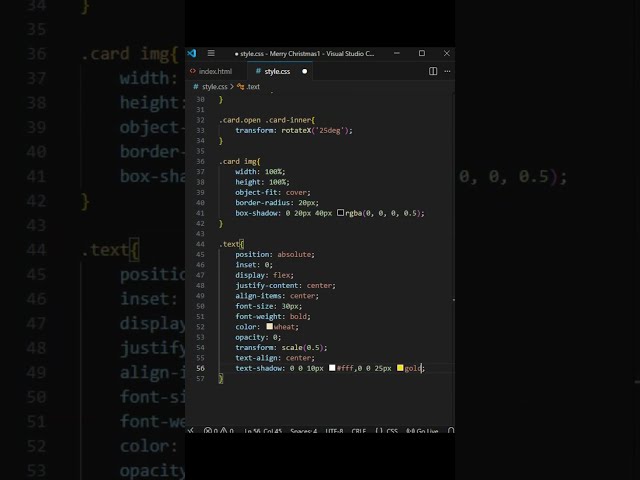Open the rgba box-shadow color swatch
The height and width of the screenshot is (480, 640).
pos(340,213)
